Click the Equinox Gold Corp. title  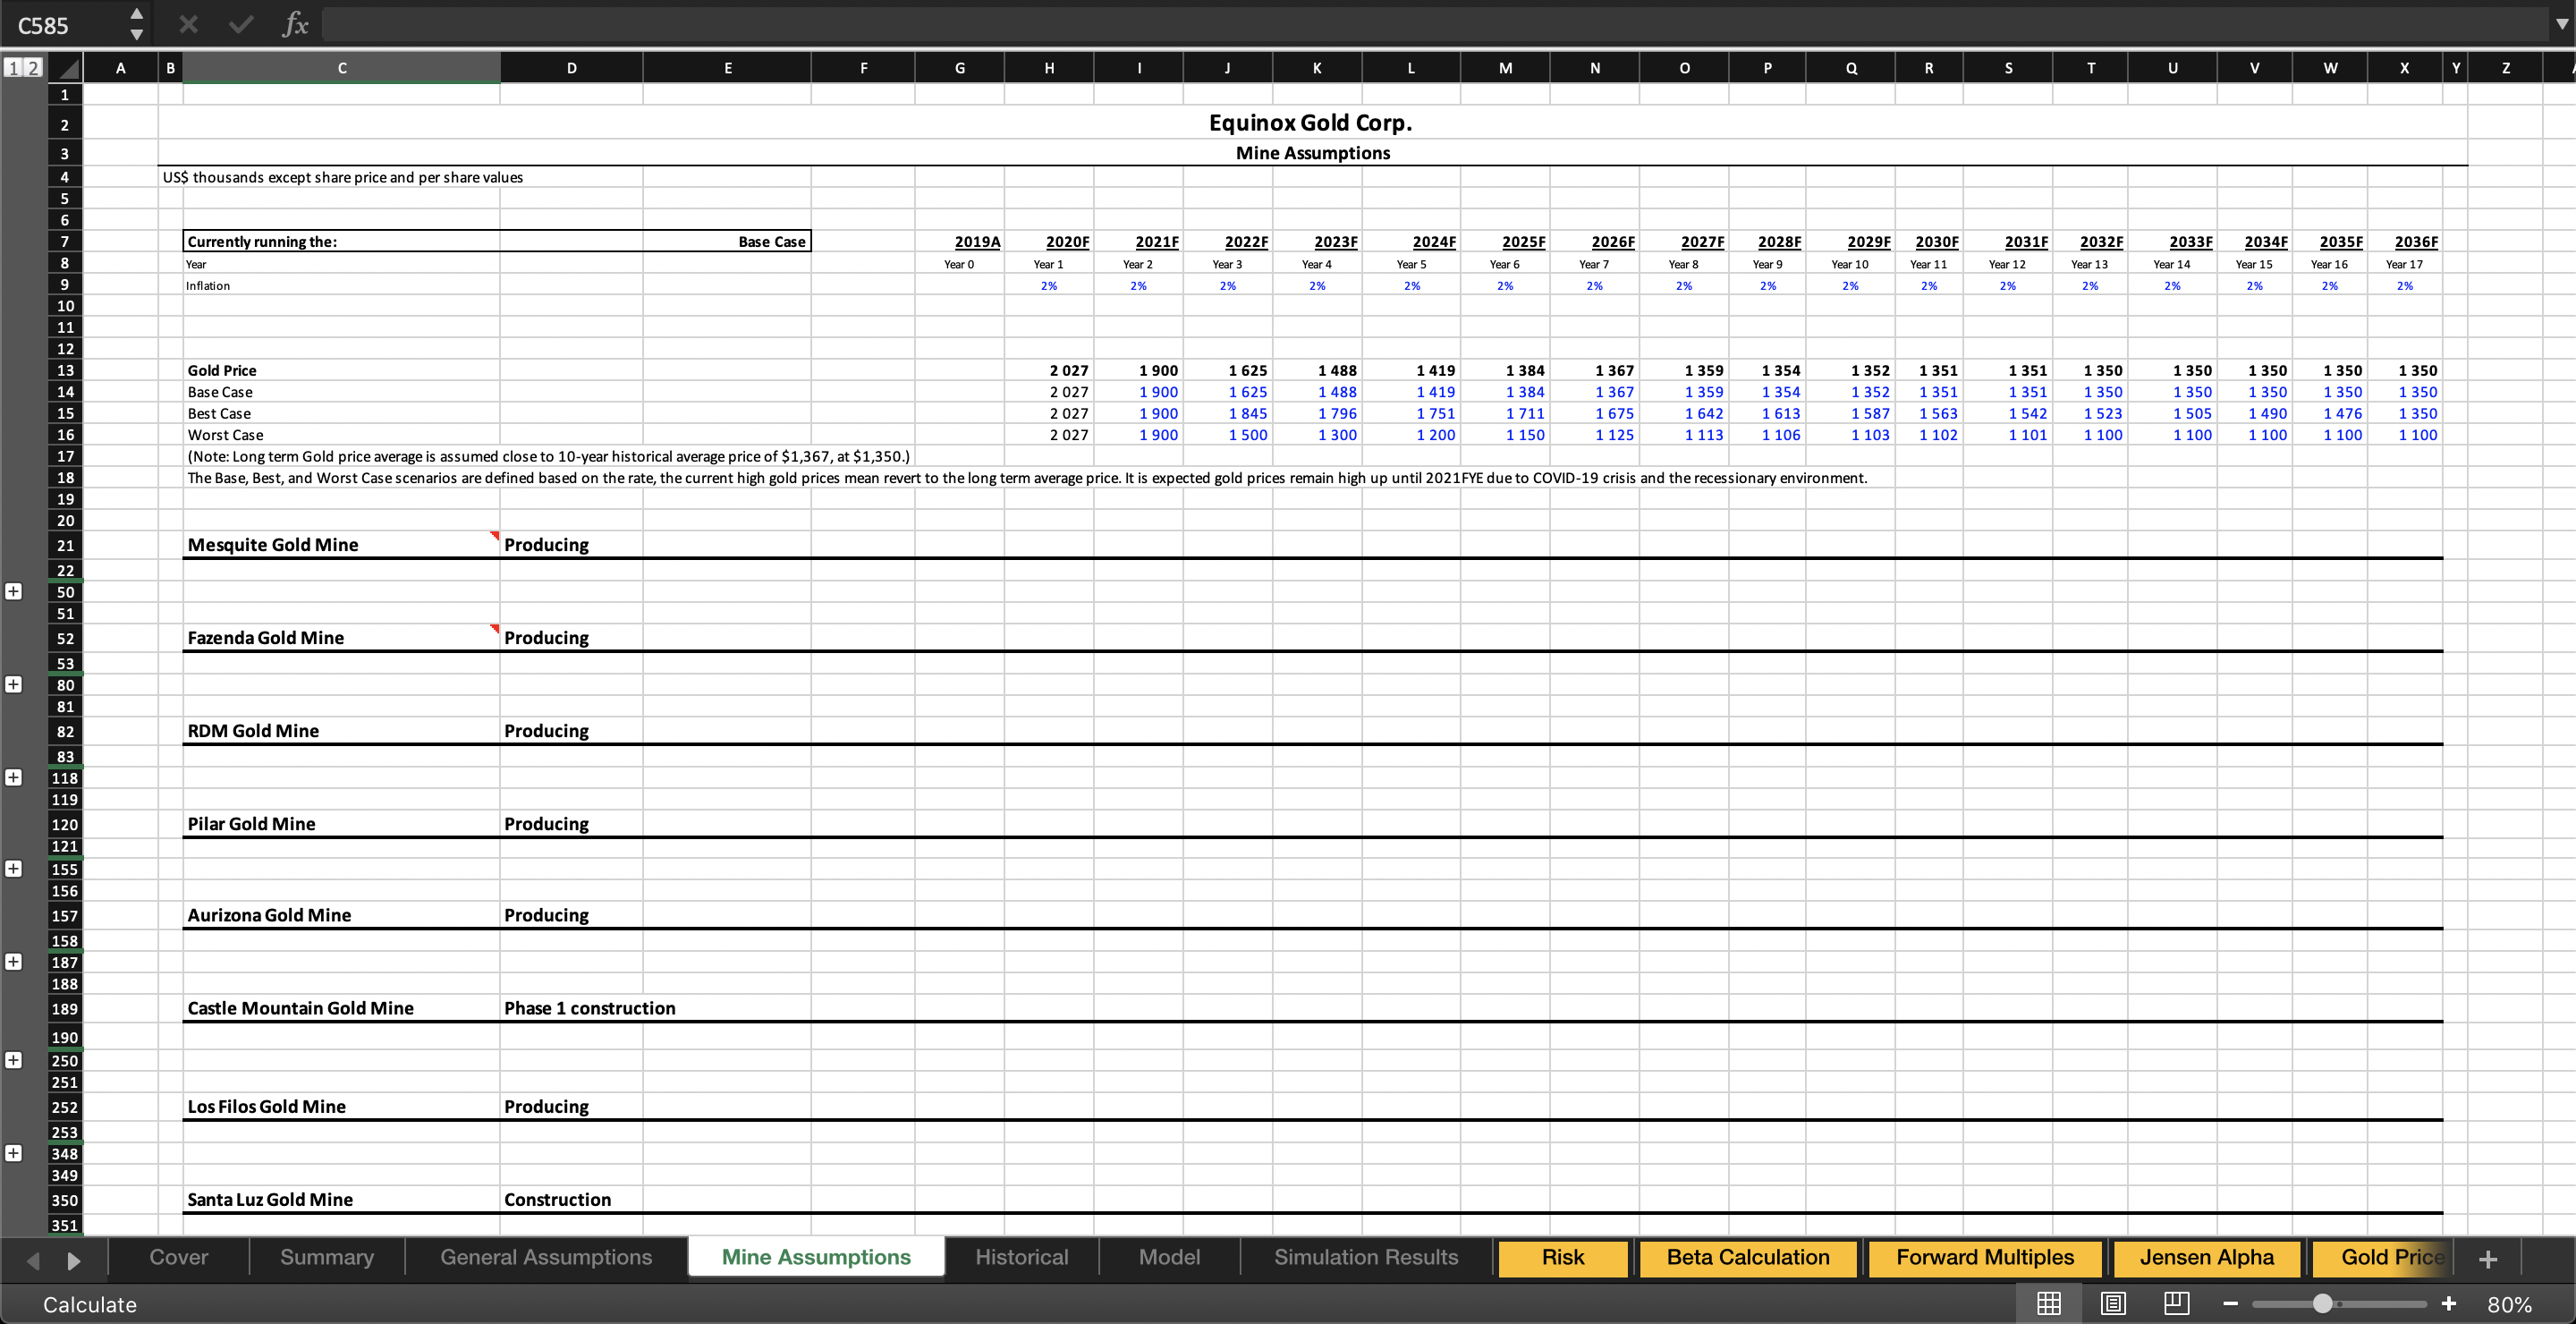[x=1311, y=123]
